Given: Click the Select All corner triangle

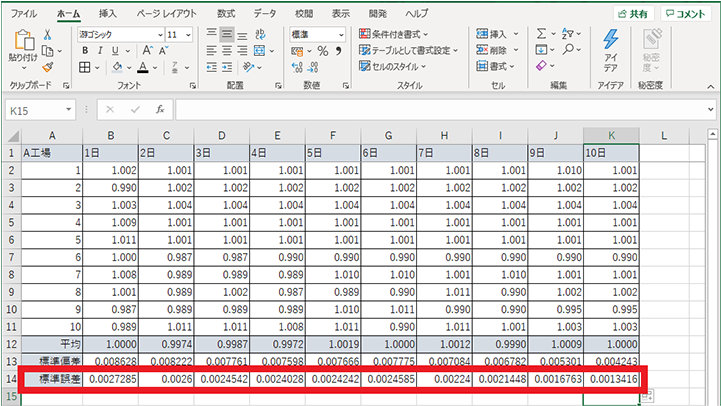Looking at the screenshot, I should [13, 136].
